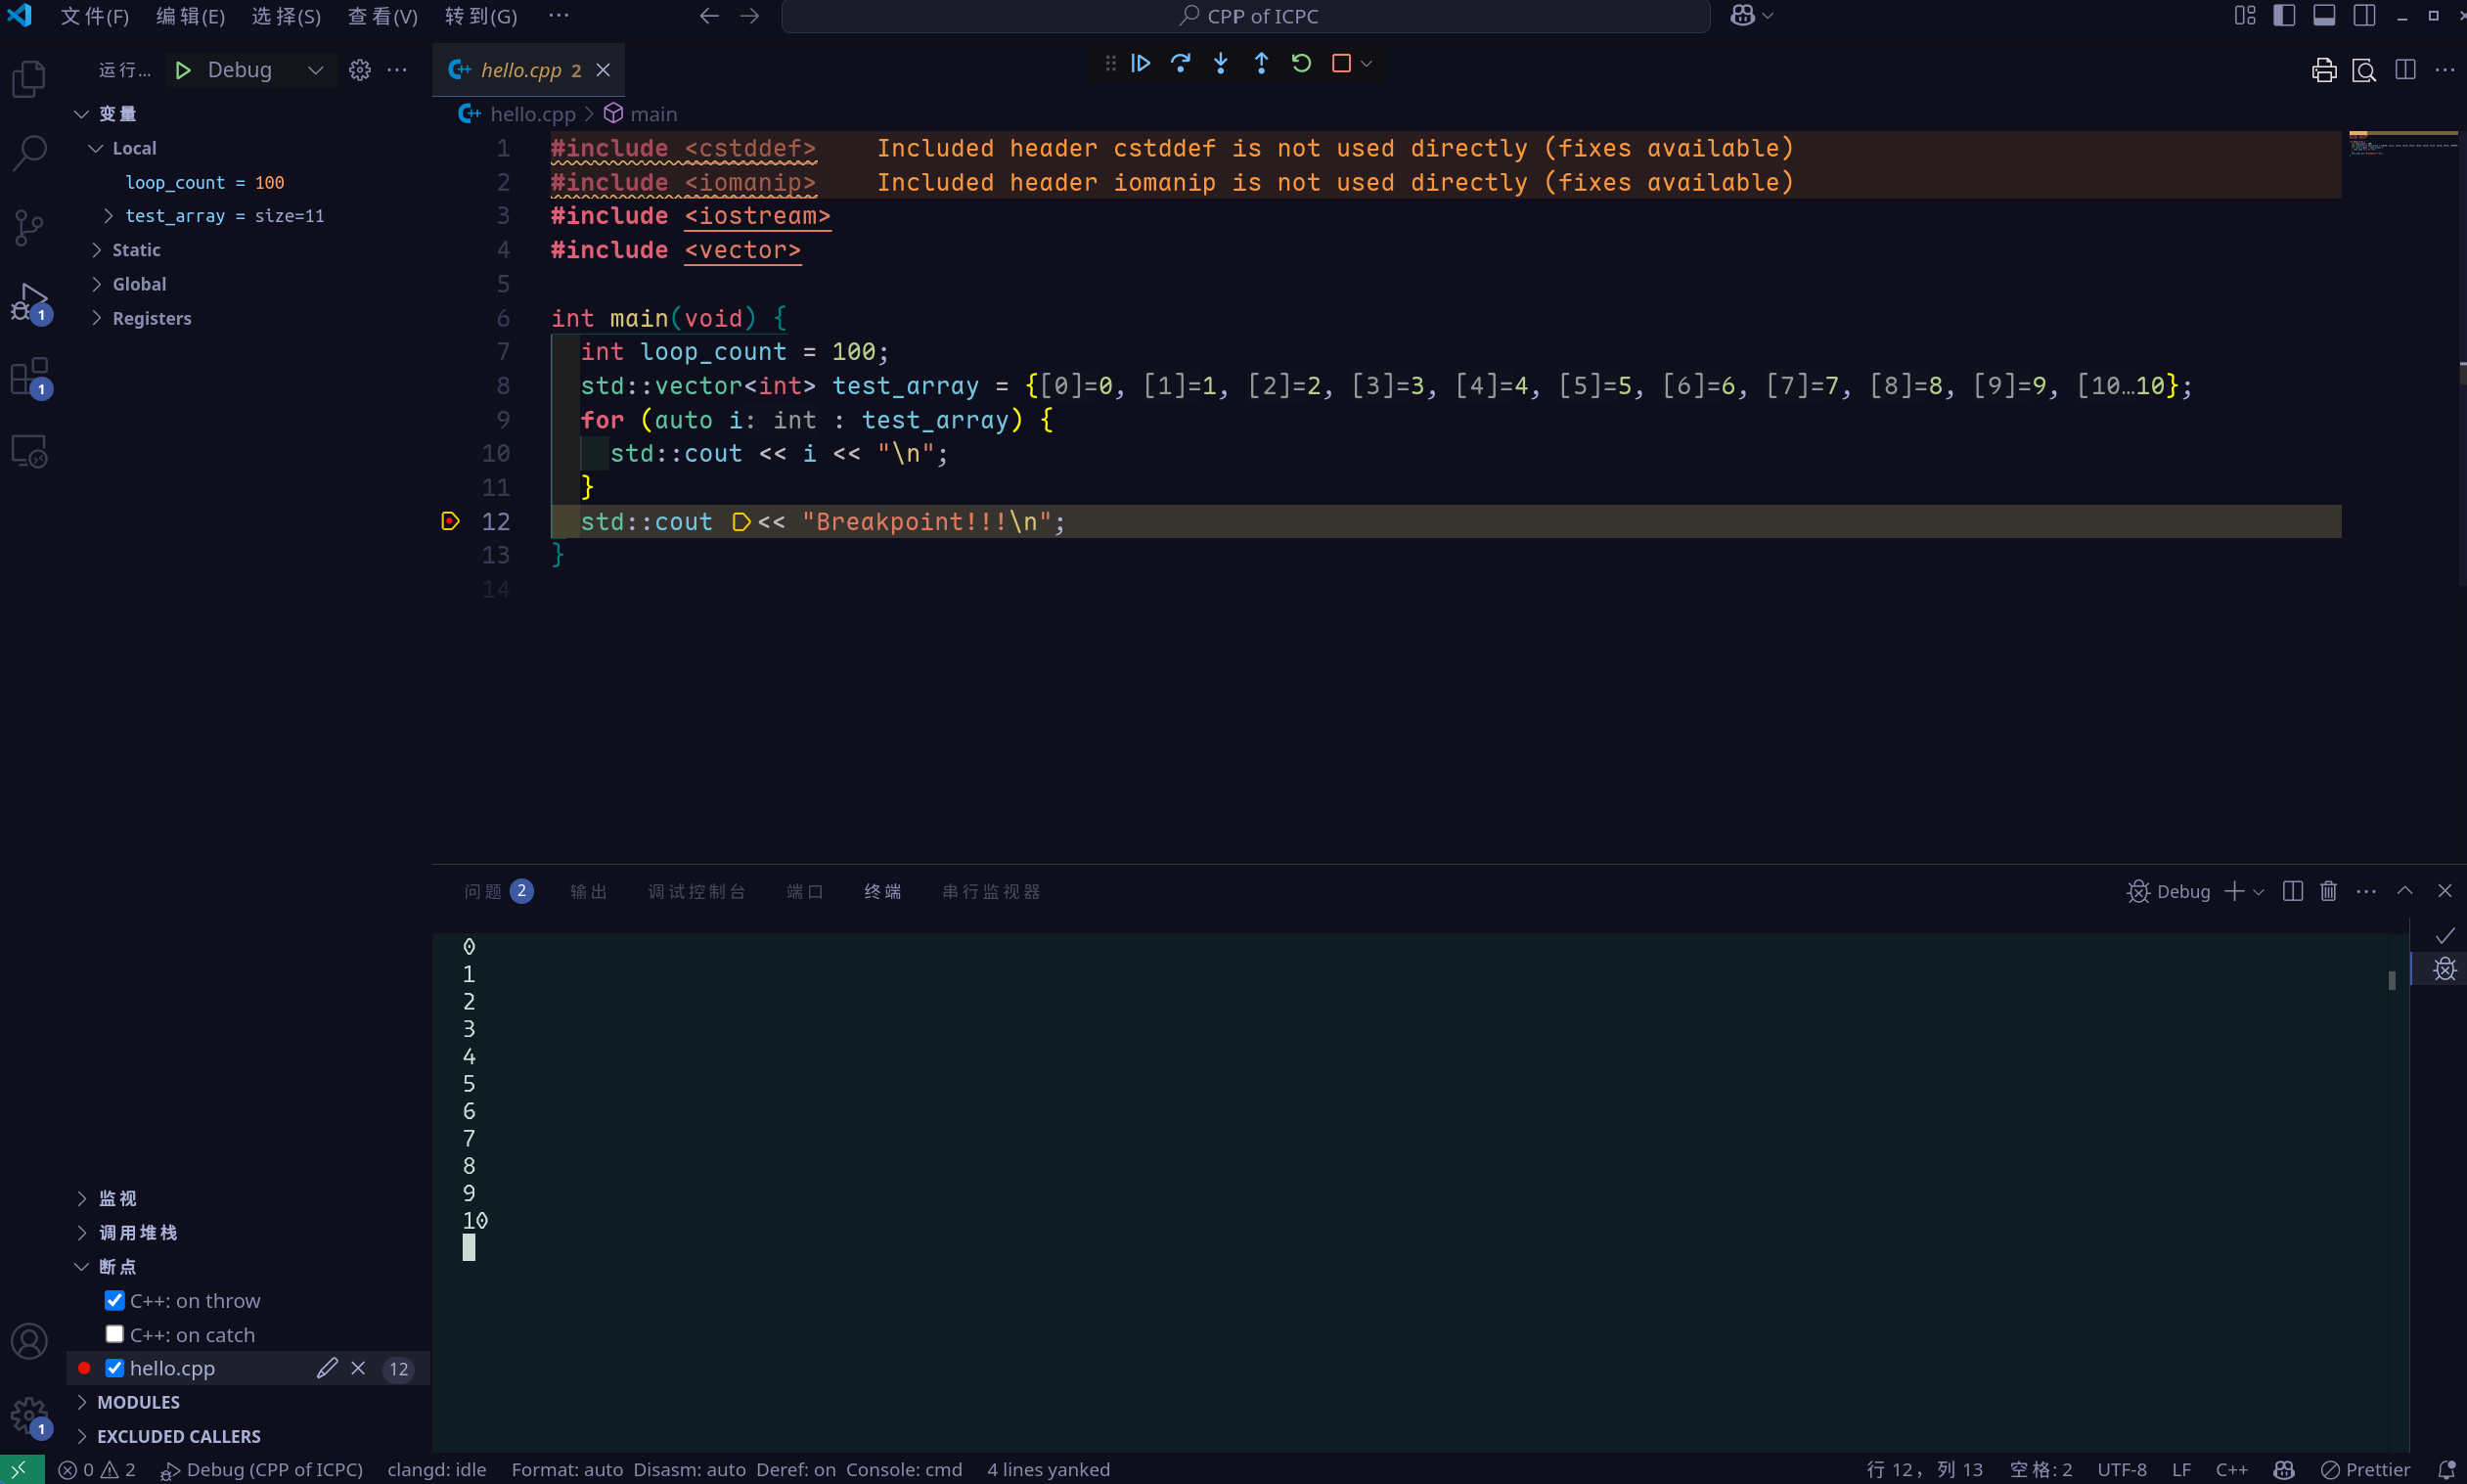Stop debugging with the red square
This screenshot has height=1484, width=2467.
click(1341, 64)
